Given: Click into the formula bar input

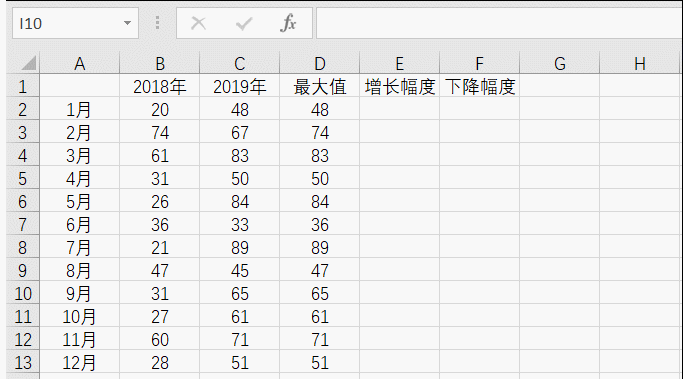Looking at the screenshot, I should click(499, 23).
